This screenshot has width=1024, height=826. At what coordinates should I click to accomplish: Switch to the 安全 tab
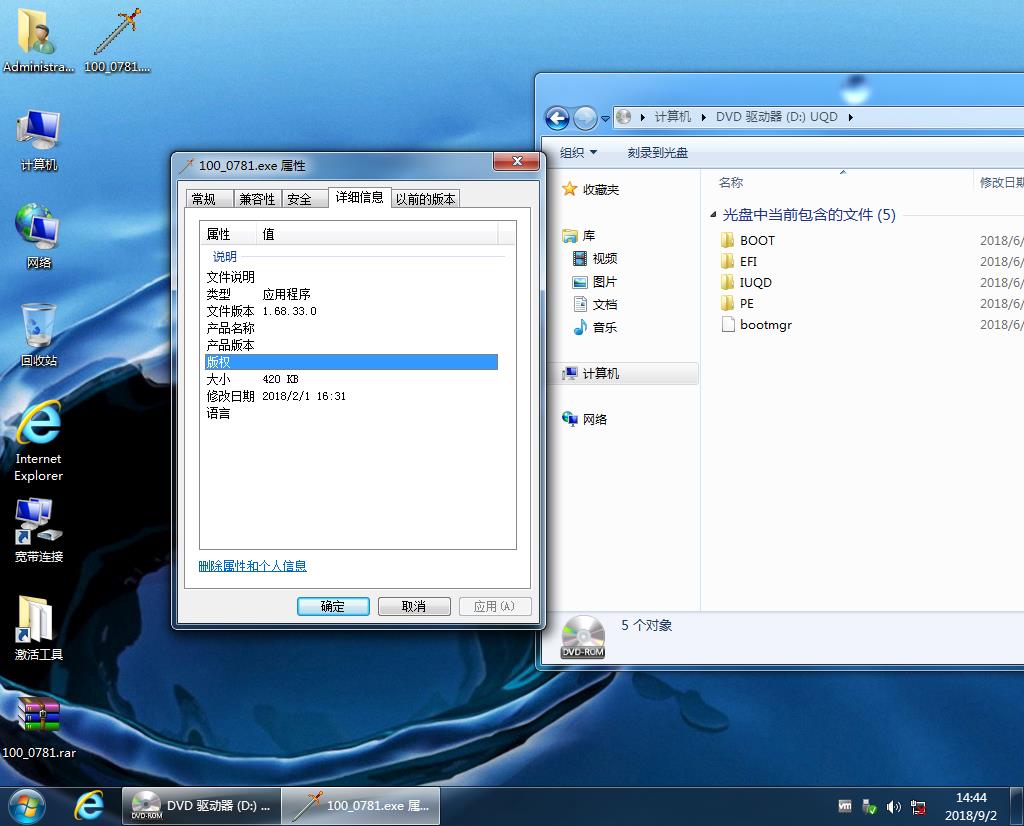304,199
